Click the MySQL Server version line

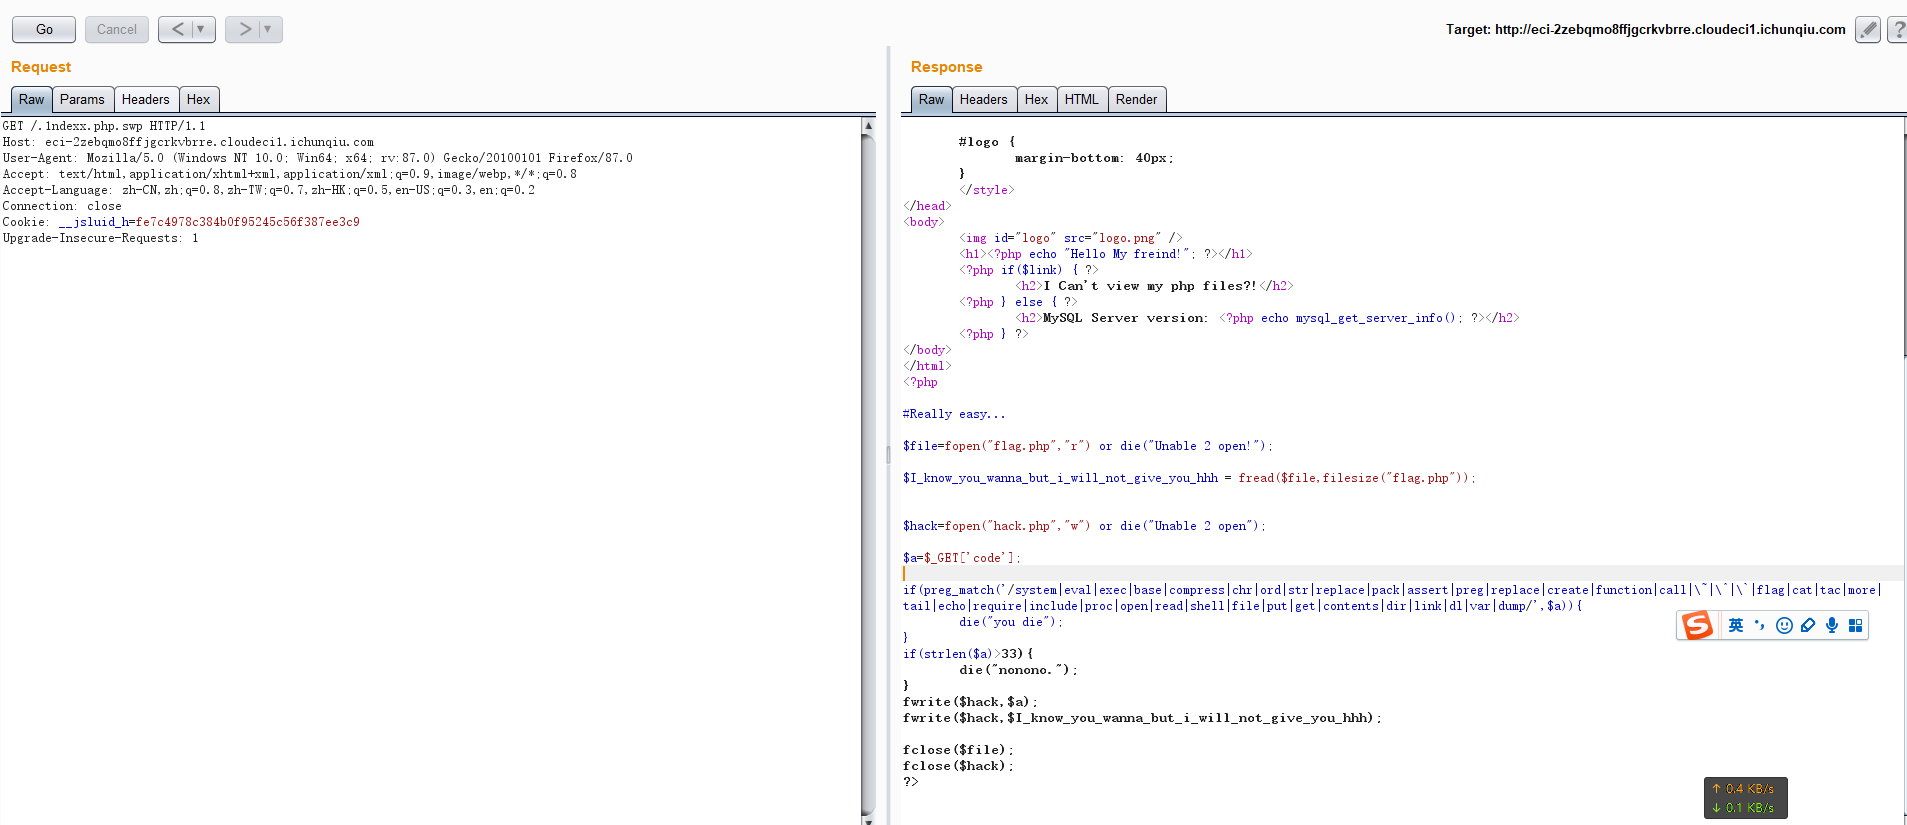click(1267, 318)
